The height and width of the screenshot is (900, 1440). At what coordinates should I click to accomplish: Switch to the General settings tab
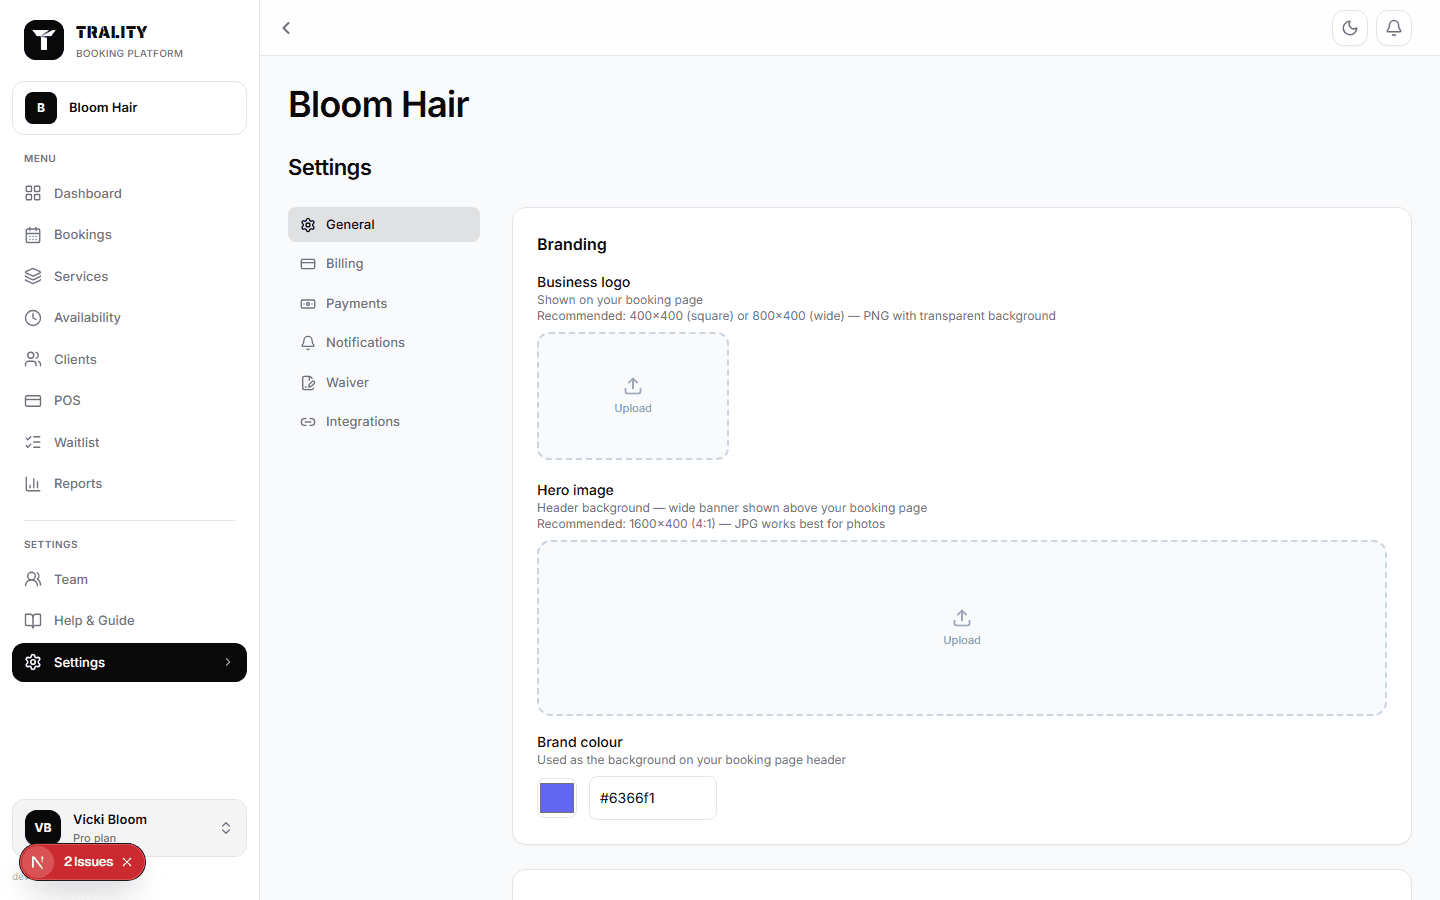coord(384,225)
